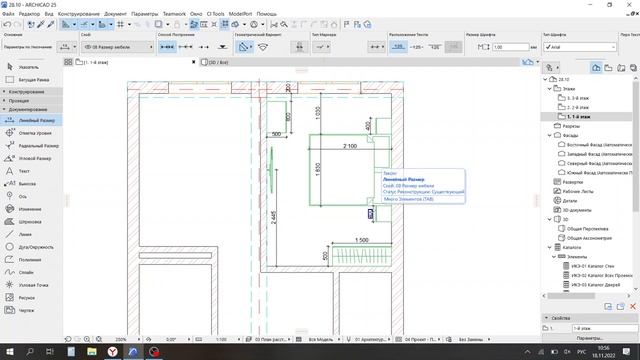Open the Layout Book navigator icon
640x360 pixels.
(621, 68)
